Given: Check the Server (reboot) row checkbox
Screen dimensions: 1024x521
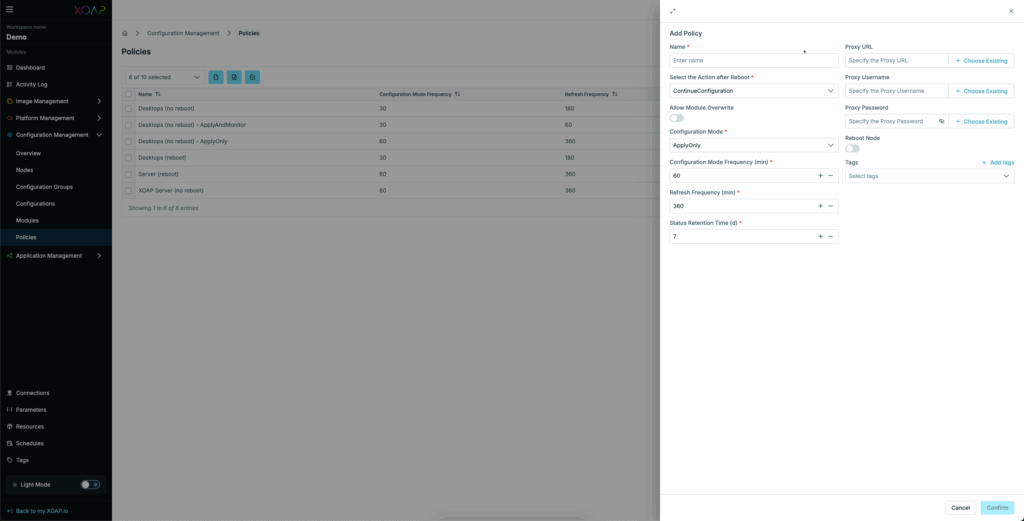Looking at the screenshot, I should pyautogui.click(x=129, y=174).
